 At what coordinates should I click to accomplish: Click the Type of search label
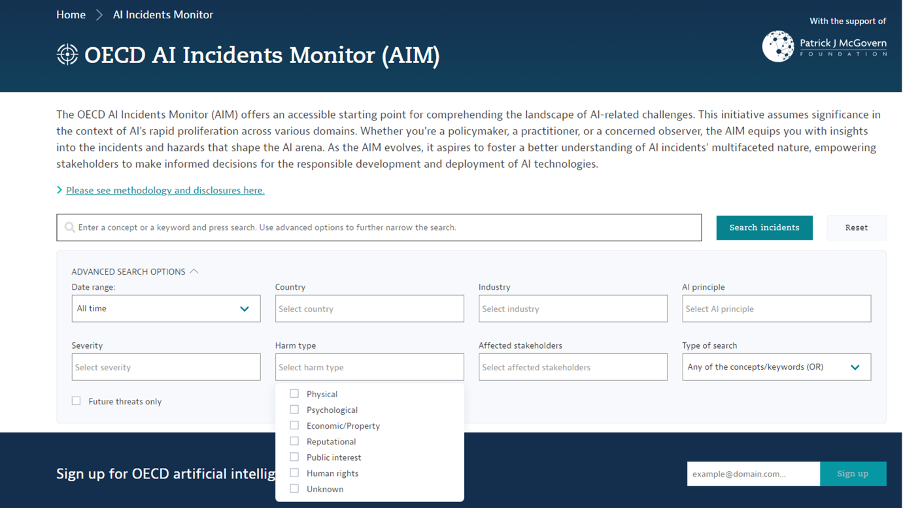pos(709,345)
